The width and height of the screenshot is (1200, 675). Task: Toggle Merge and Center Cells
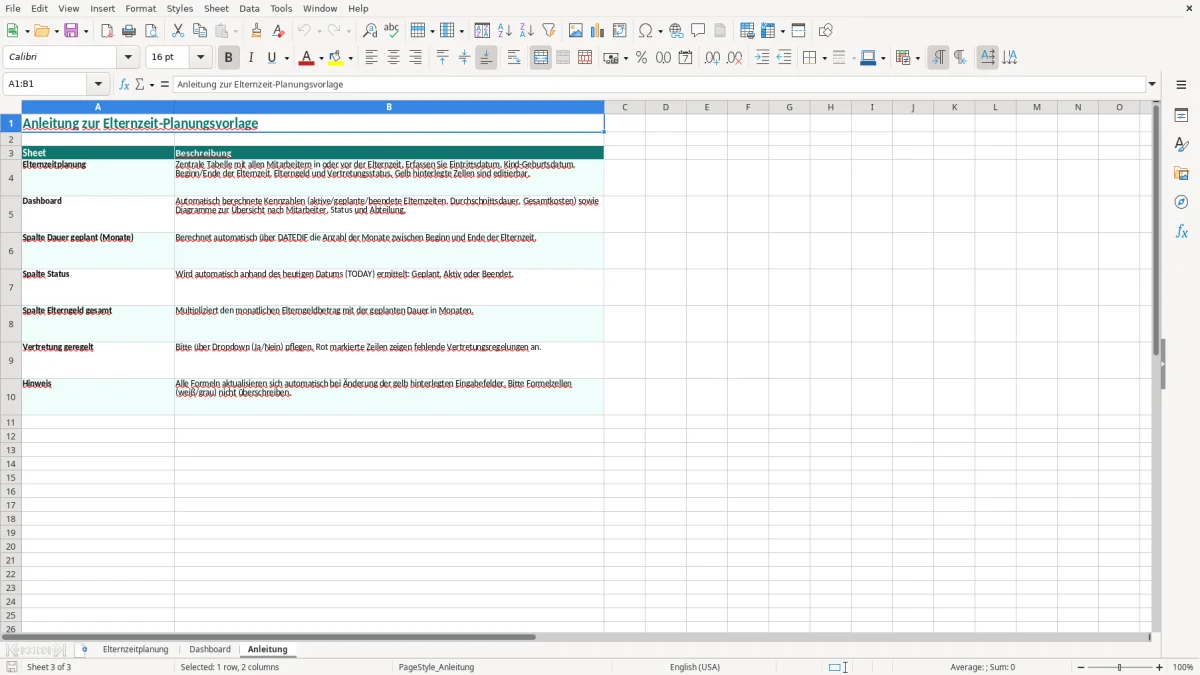click(541, 58)
